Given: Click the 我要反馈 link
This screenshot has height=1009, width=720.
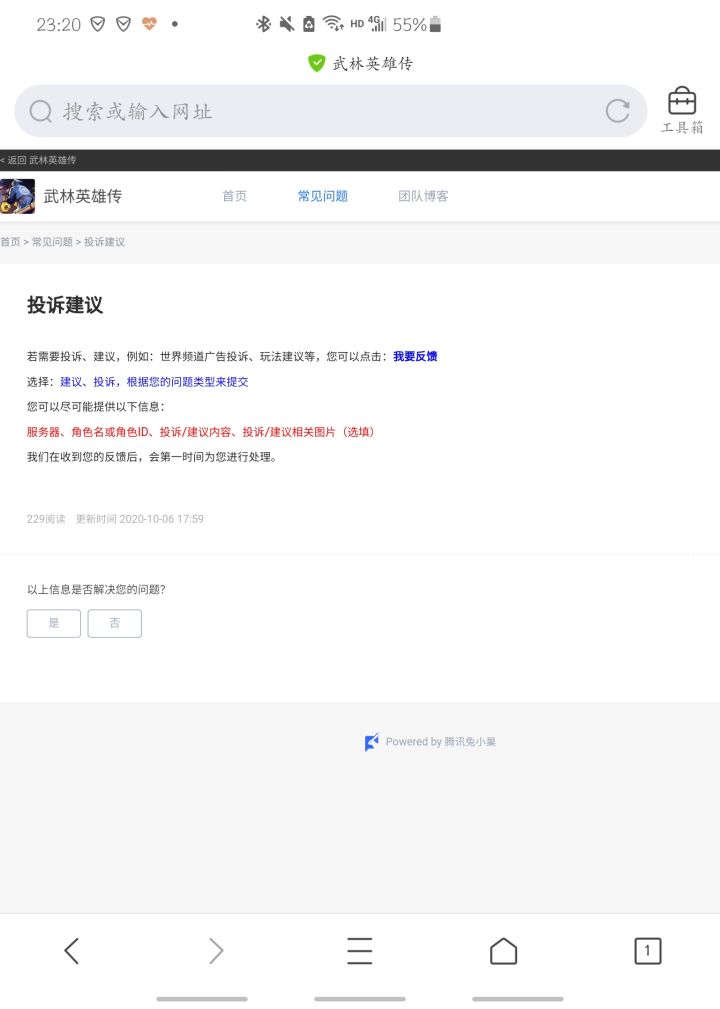Looking at the screenshot, I should [x=415, y=356].
